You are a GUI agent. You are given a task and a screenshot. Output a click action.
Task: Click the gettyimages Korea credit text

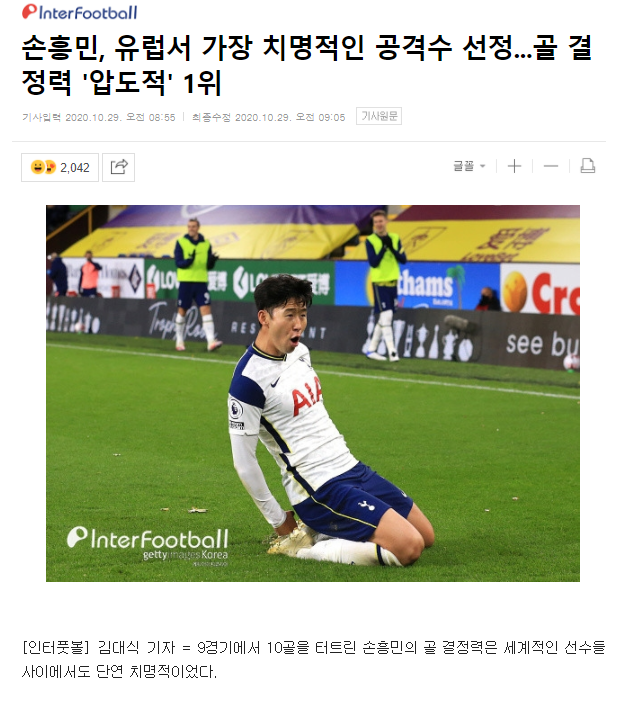click(185, 555)
